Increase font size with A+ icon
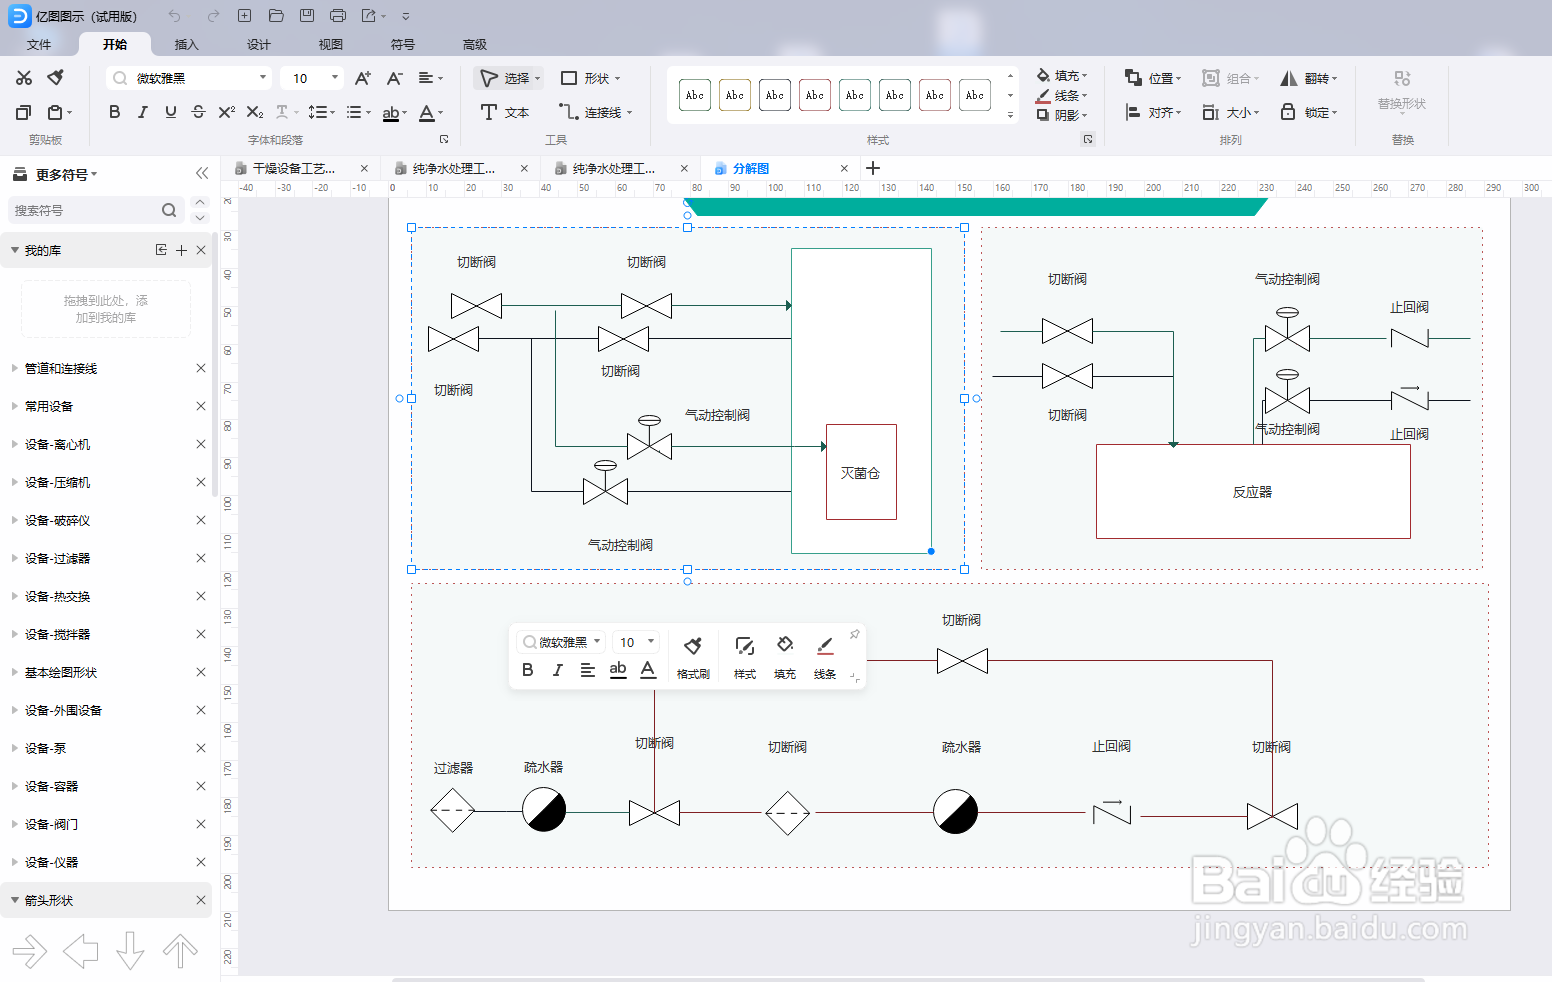The image size is (1552, 982). pyautogui.click(x=363, y=78)
